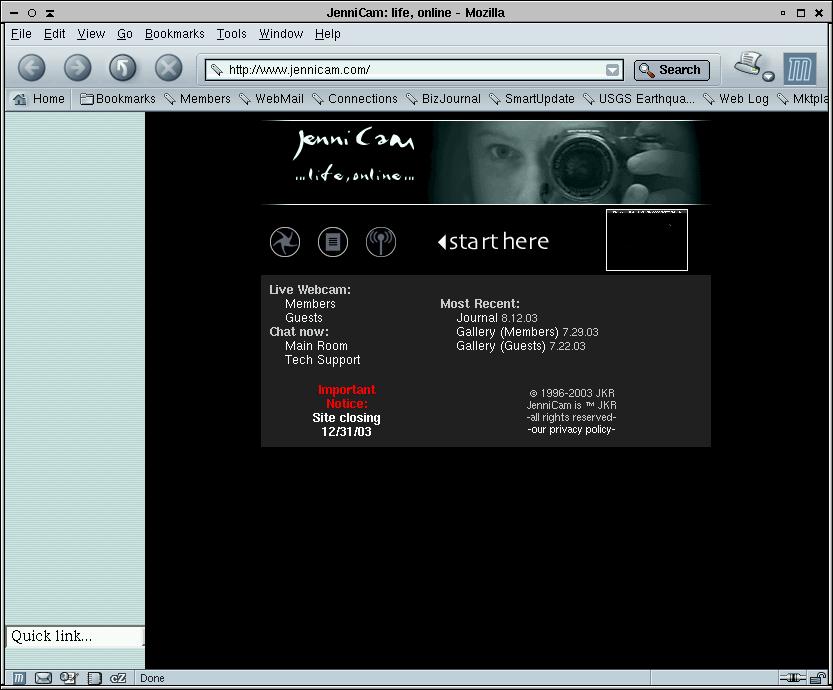Screen dimensions: 833x690
Task: Print the page using the printer icon
Action: pyautogui.click(x=749, y=63)
